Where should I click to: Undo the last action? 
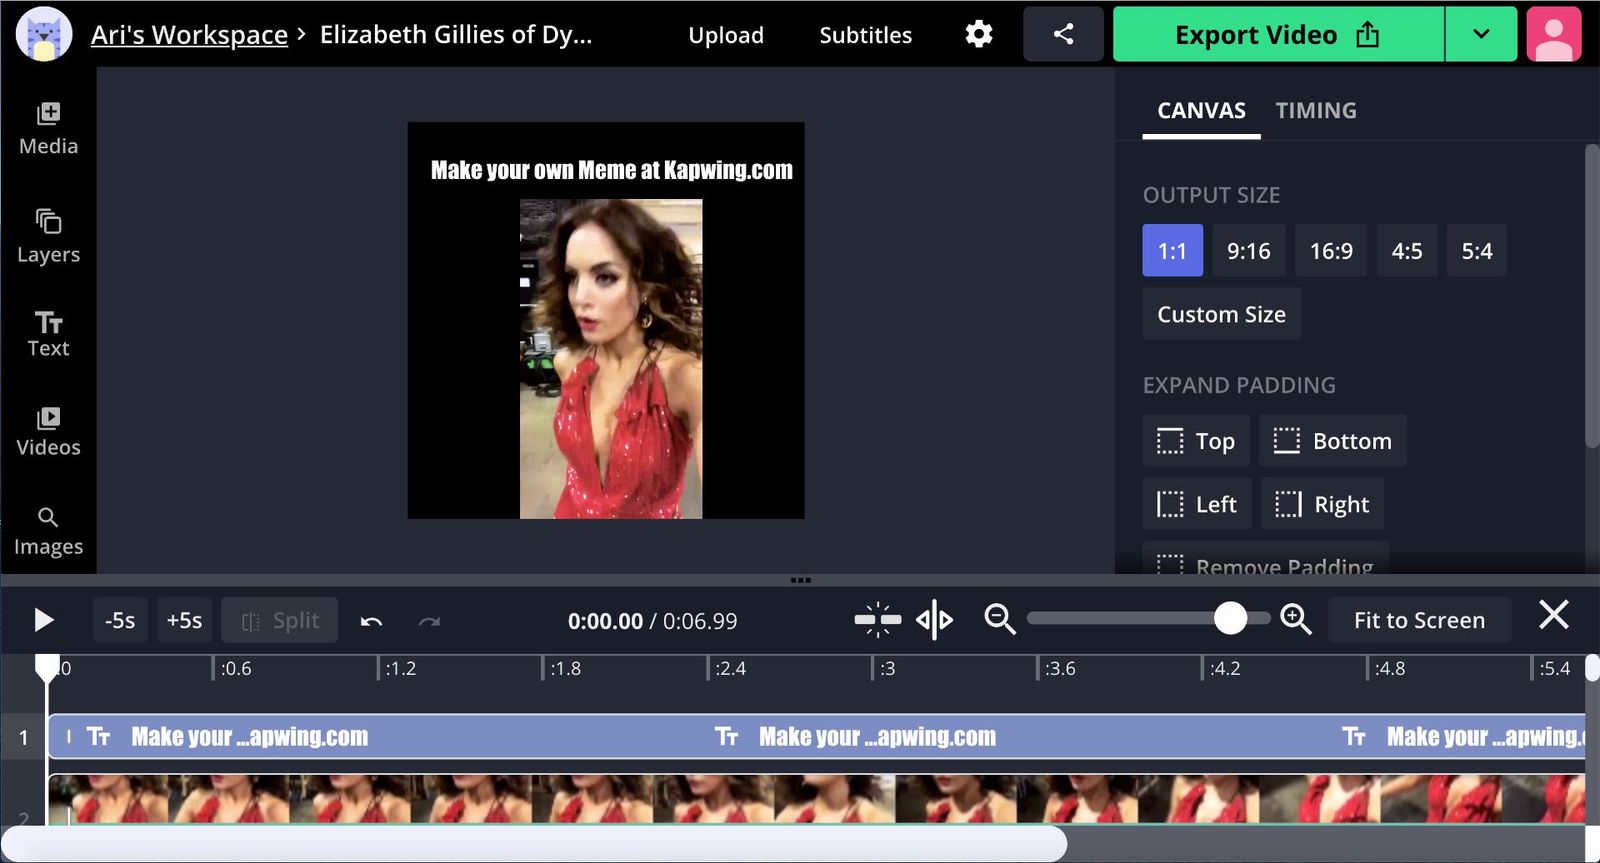[x=371, y=621]
